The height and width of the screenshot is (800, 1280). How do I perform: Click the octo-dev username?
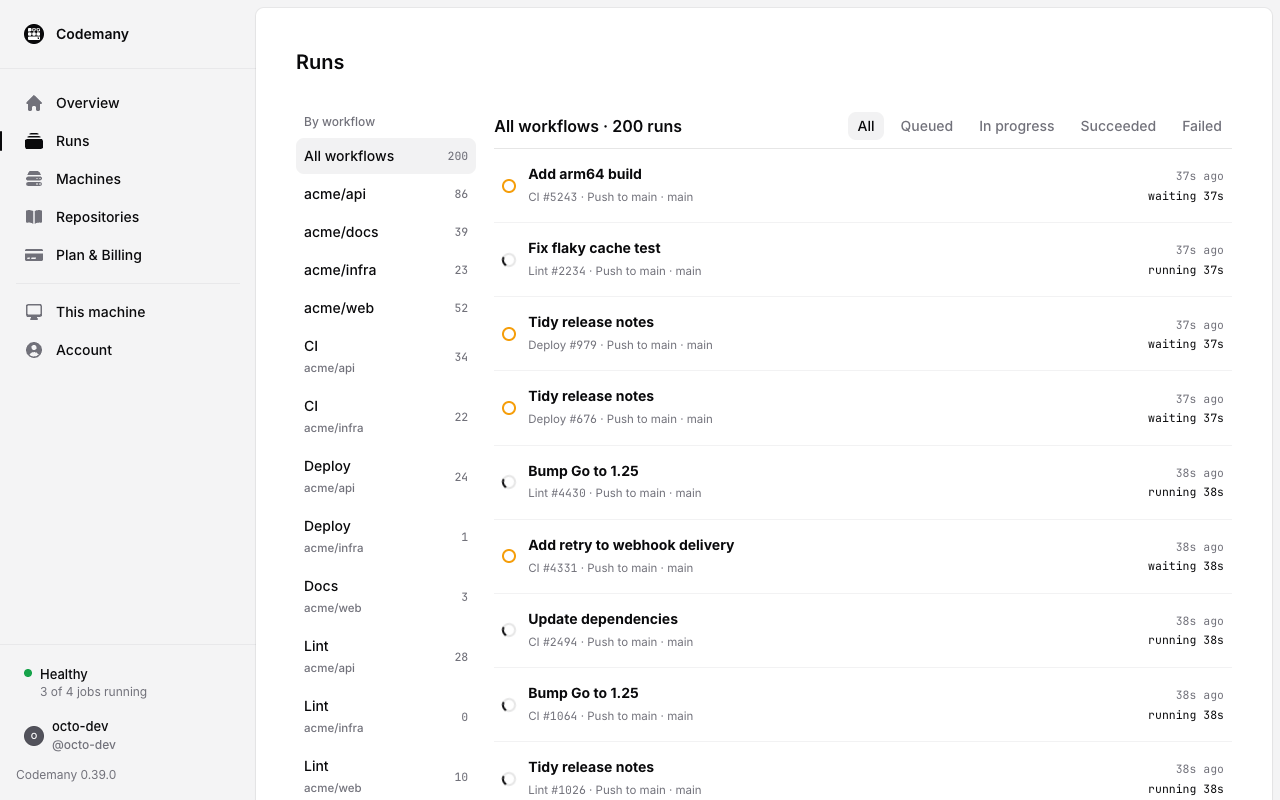point(80,726)
